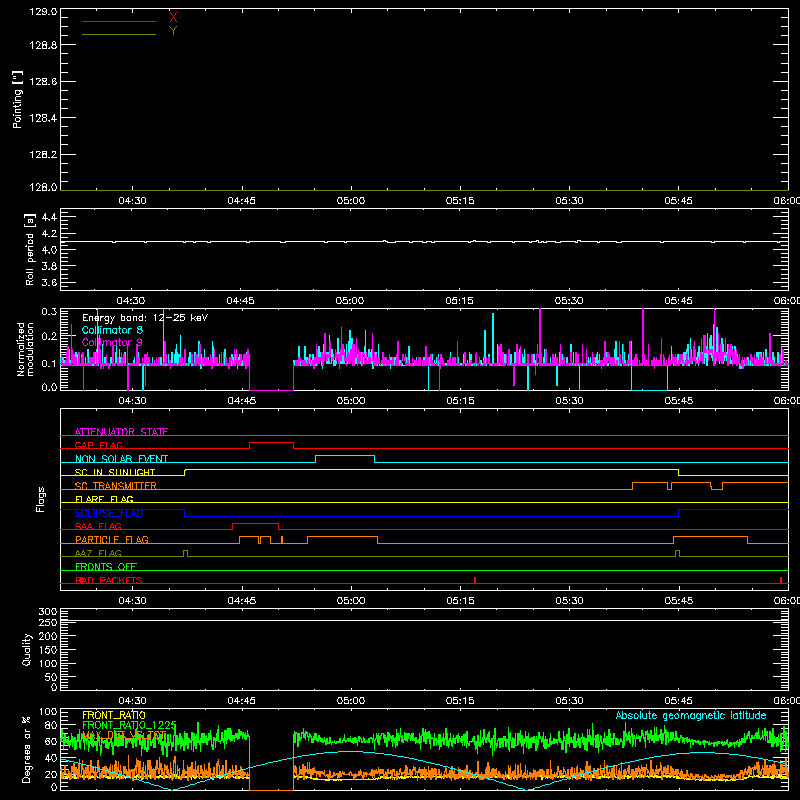Click the MAX_DET_VS_TOT legend entry
The height and width of the screenshot is (800, 800).
click(124, 735)
